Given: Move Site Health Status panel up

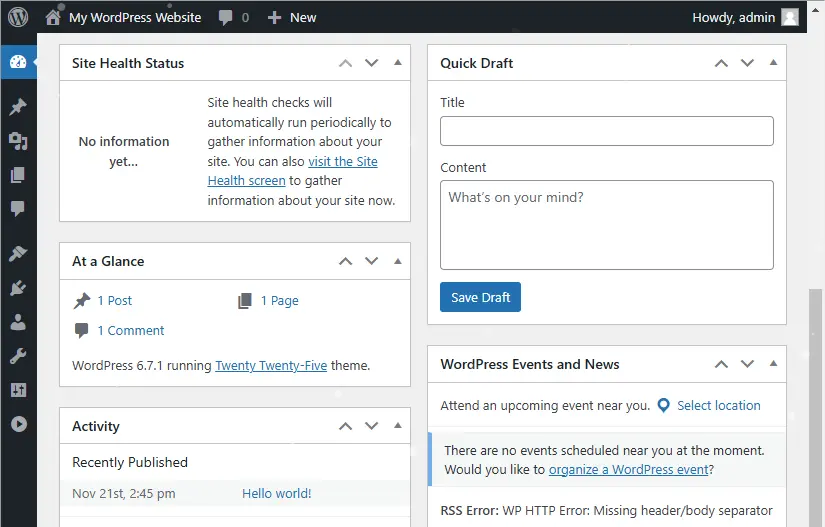Looking at the screenshot, I should 345,63.
